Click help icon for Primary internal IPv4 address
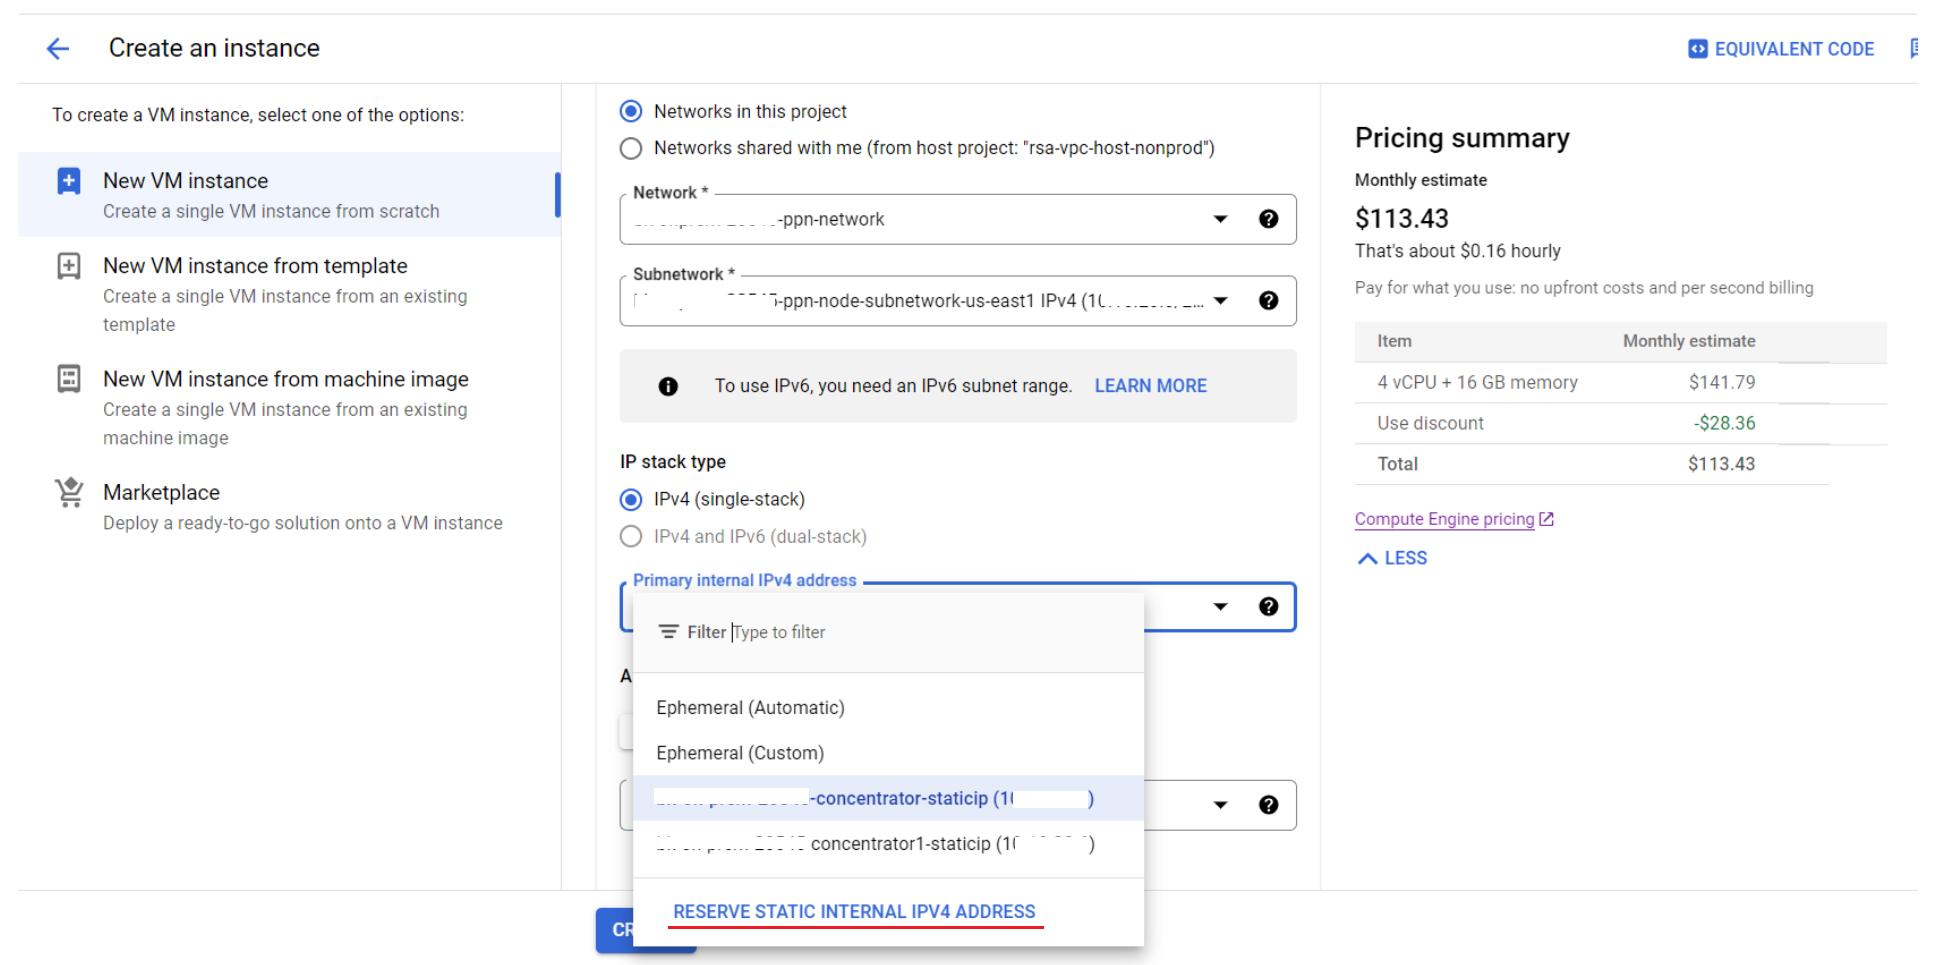The height and width of the screenshot is (965, 1937). point(1268,607)
